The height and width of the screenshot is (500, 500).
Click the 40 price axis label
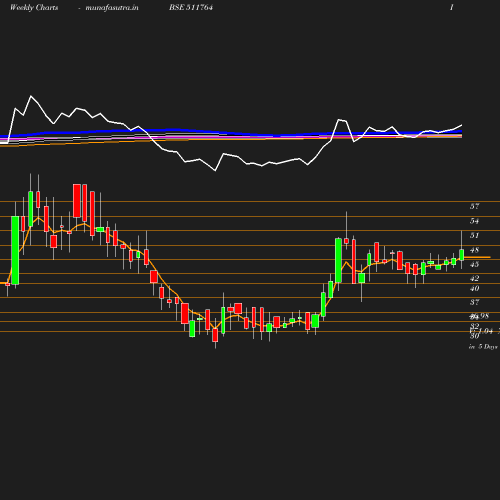click(x=474, y=288)
